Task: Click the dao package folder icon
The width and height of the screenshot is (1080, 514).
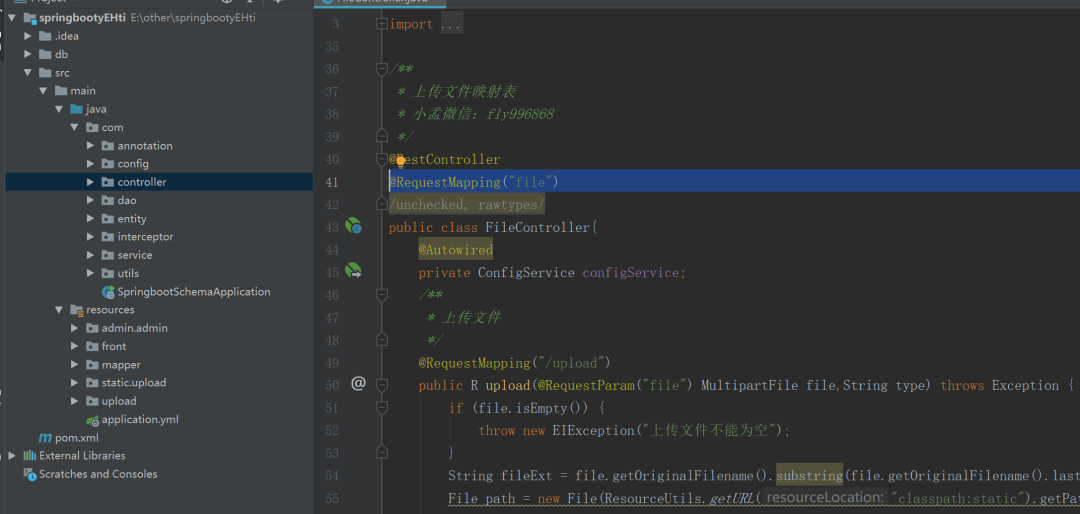Action: [107, 201]
